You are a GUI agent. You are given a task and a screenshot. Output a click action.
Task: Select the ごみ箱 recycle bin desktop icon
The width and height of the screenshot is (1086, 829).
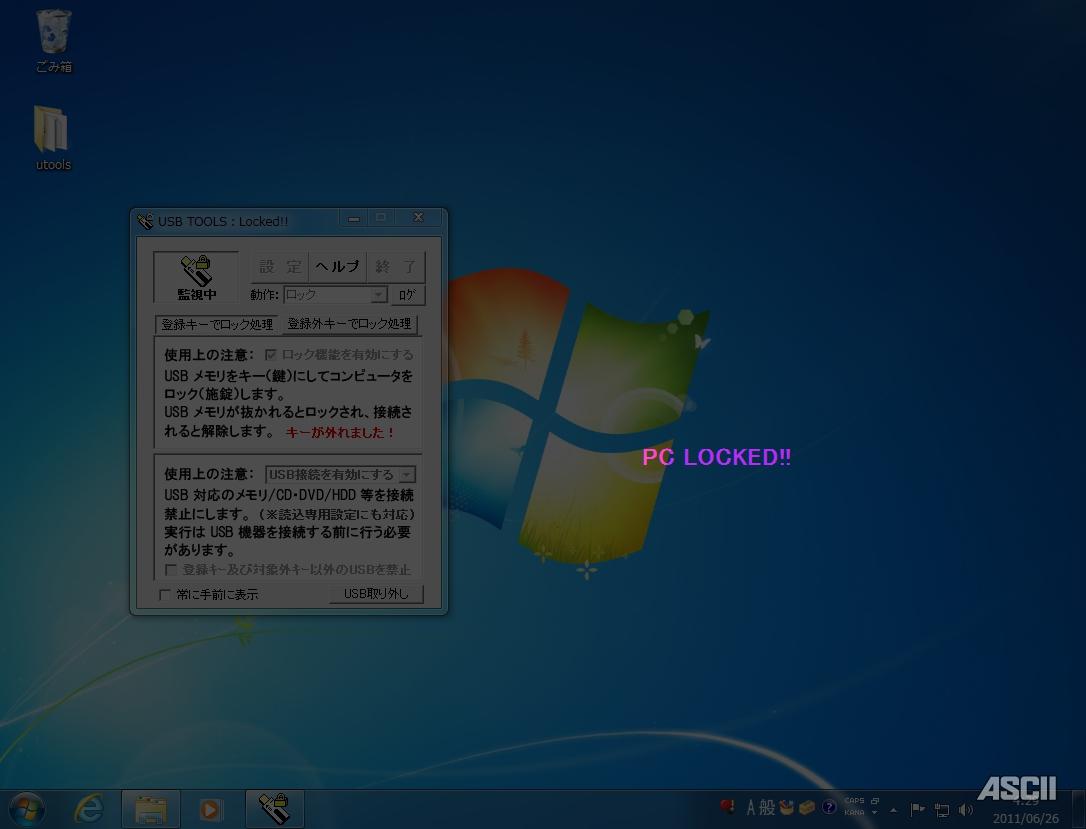pos(53,41)
